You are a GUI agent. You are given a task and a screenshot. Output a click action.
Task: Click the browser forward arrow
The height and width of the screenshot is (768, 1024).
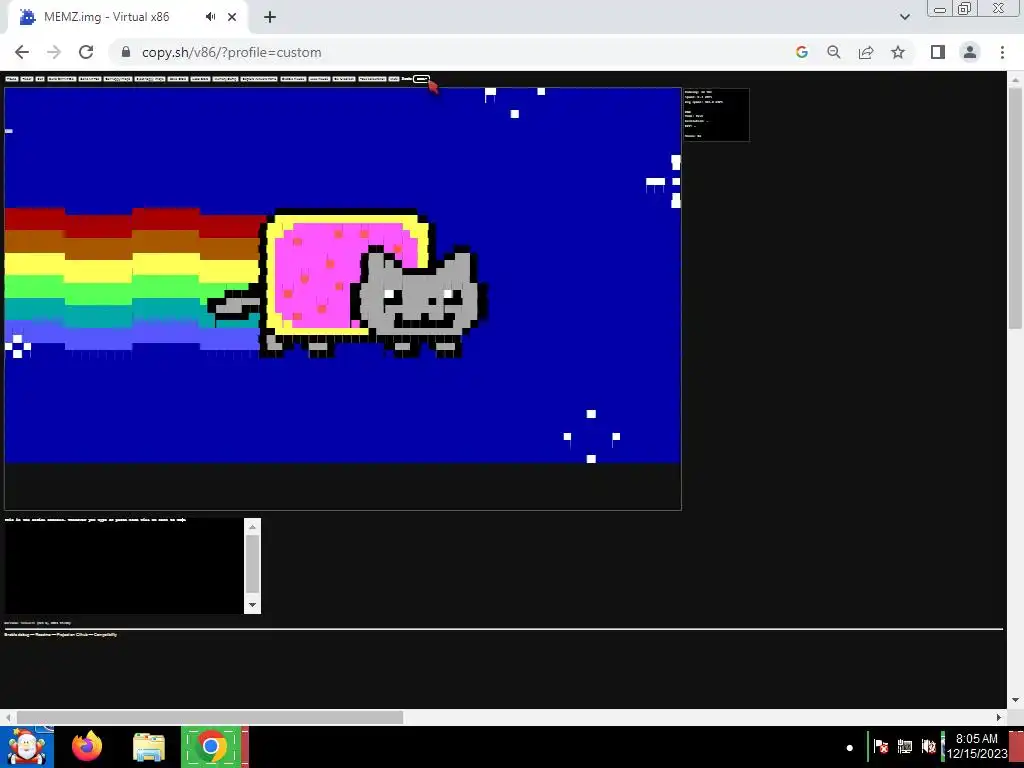(x=54, y=52)
